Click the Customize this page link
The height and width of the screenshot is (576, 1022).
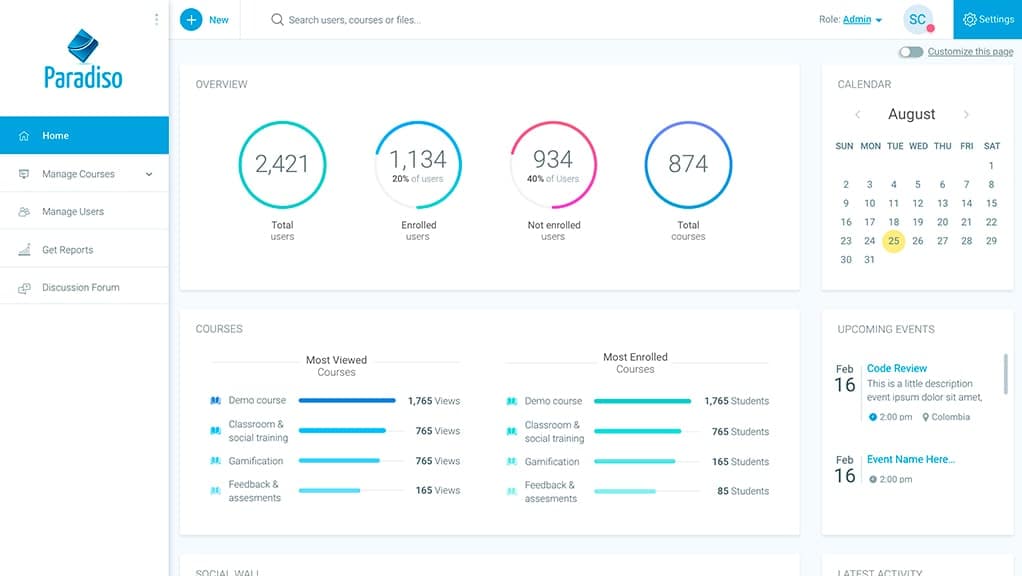[971, 51]
